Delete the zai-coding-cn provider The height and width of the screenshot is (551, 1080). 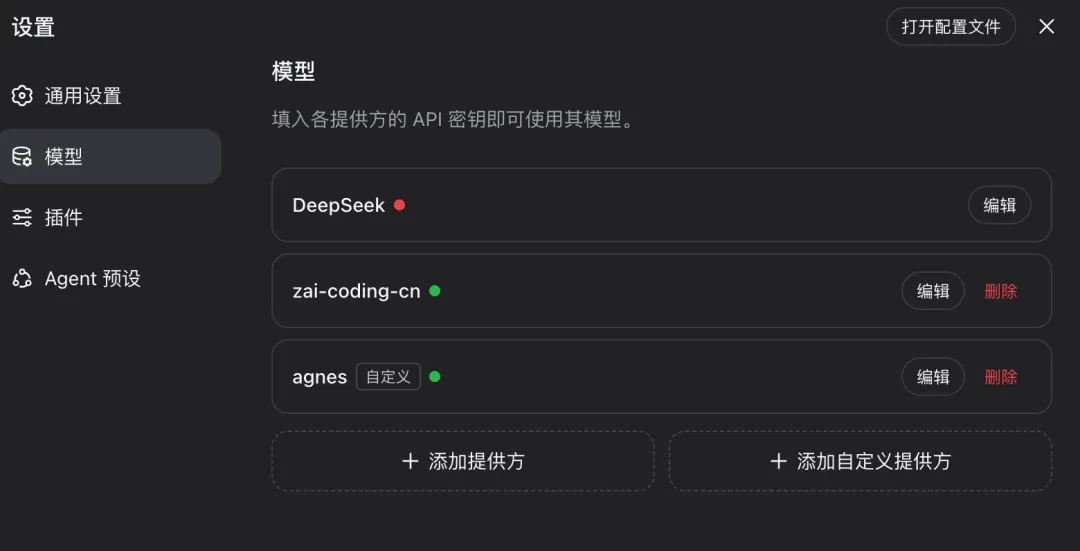[1001, 291]
